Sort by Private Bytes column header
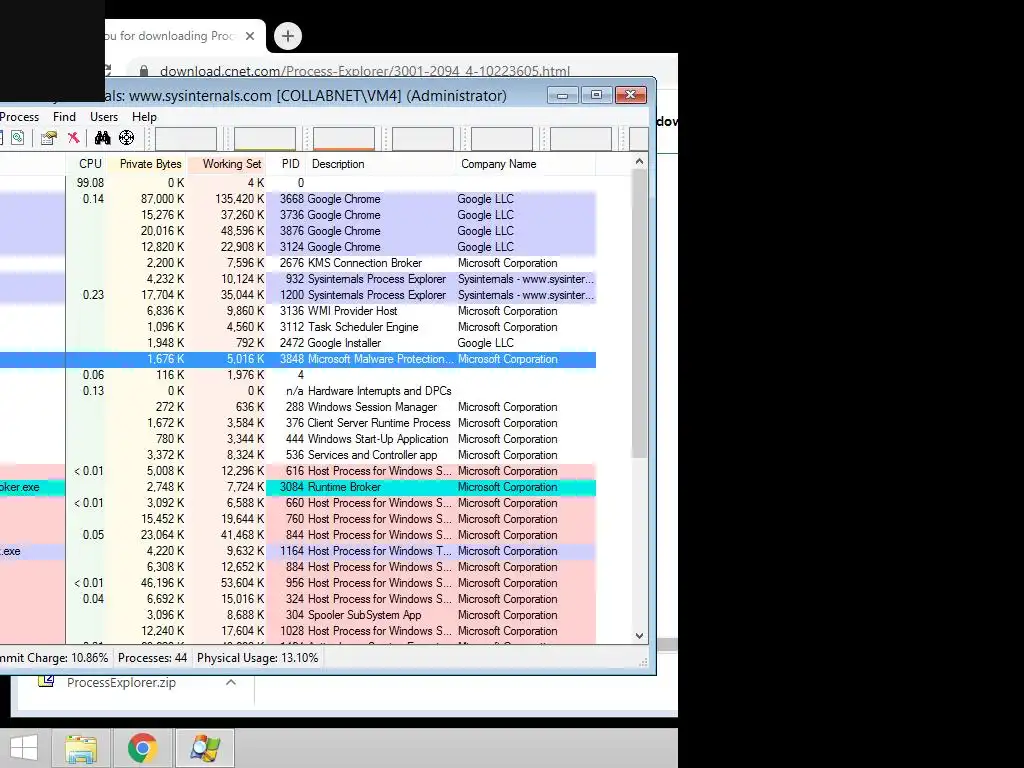The width and height of the screenshot is (1024, 768). point(150,164)
